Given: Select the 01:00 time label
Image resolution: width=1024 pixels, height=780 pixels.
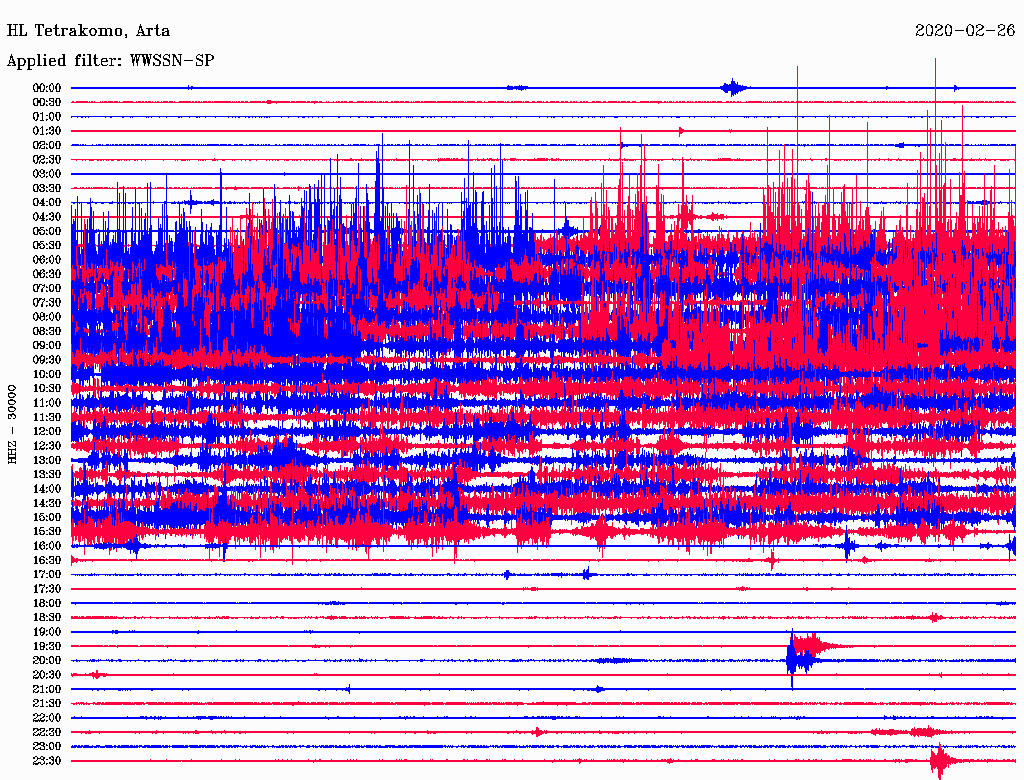Looking at the screenshot, I should click(x=47, y=116).
